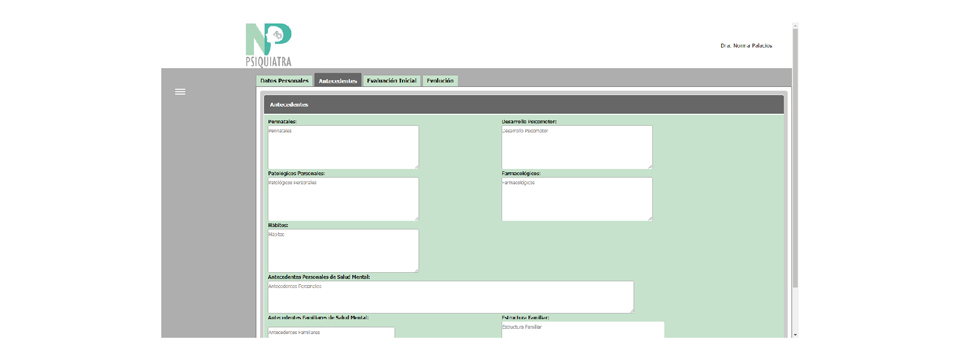Click into the Desarrollo Psicomotor text area
Screen dimensions: 960x360
click(577, 148)
